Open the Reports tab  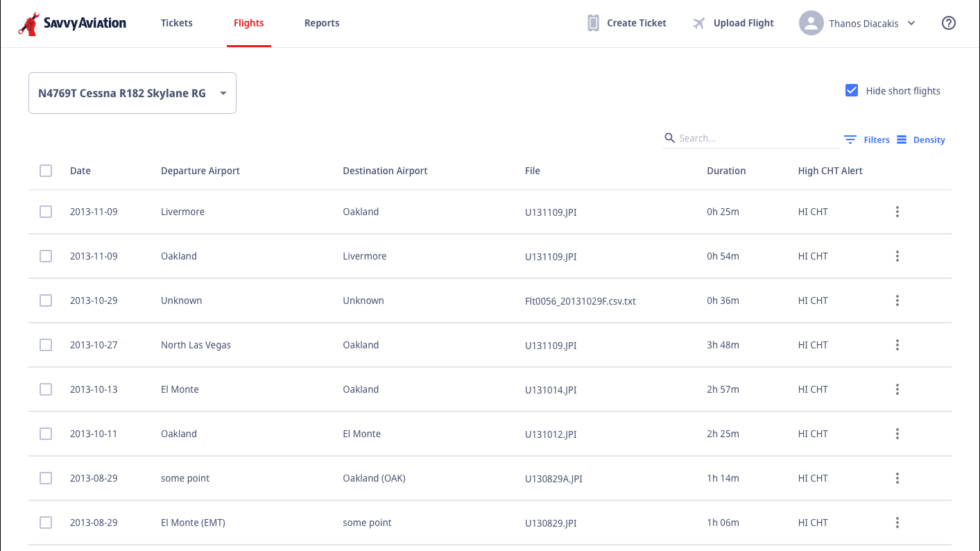(322, 23)
